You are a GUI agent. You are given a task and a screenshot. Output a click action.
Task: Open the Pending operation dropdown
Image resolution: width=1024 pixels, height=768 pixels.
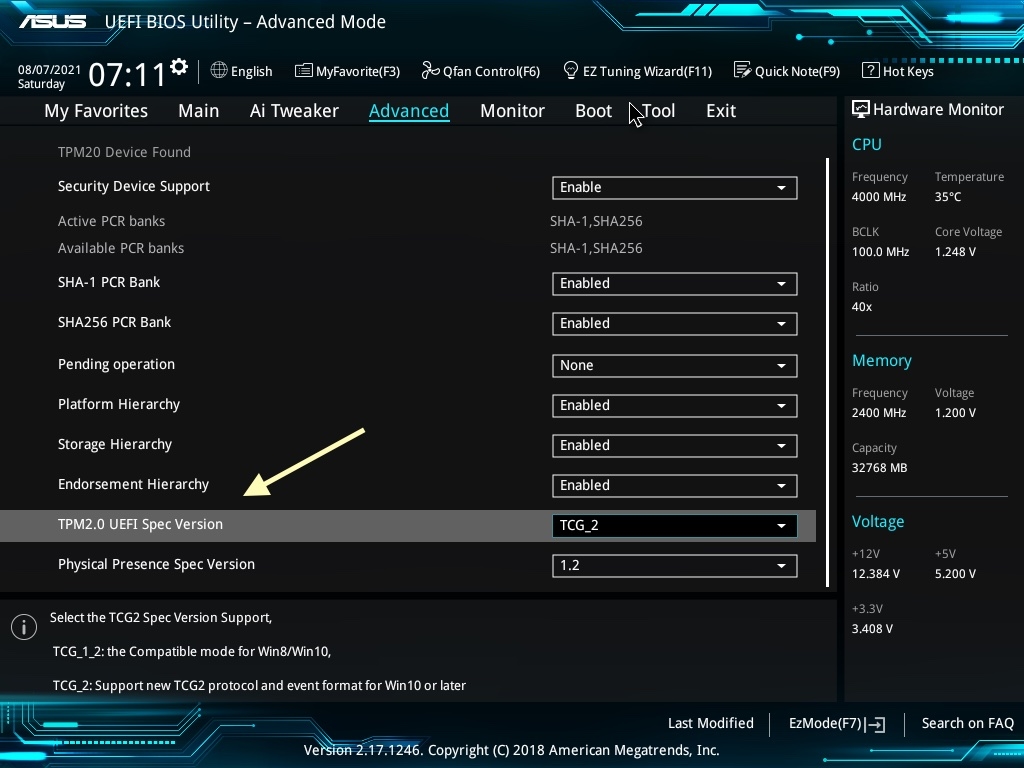(674, 365)
